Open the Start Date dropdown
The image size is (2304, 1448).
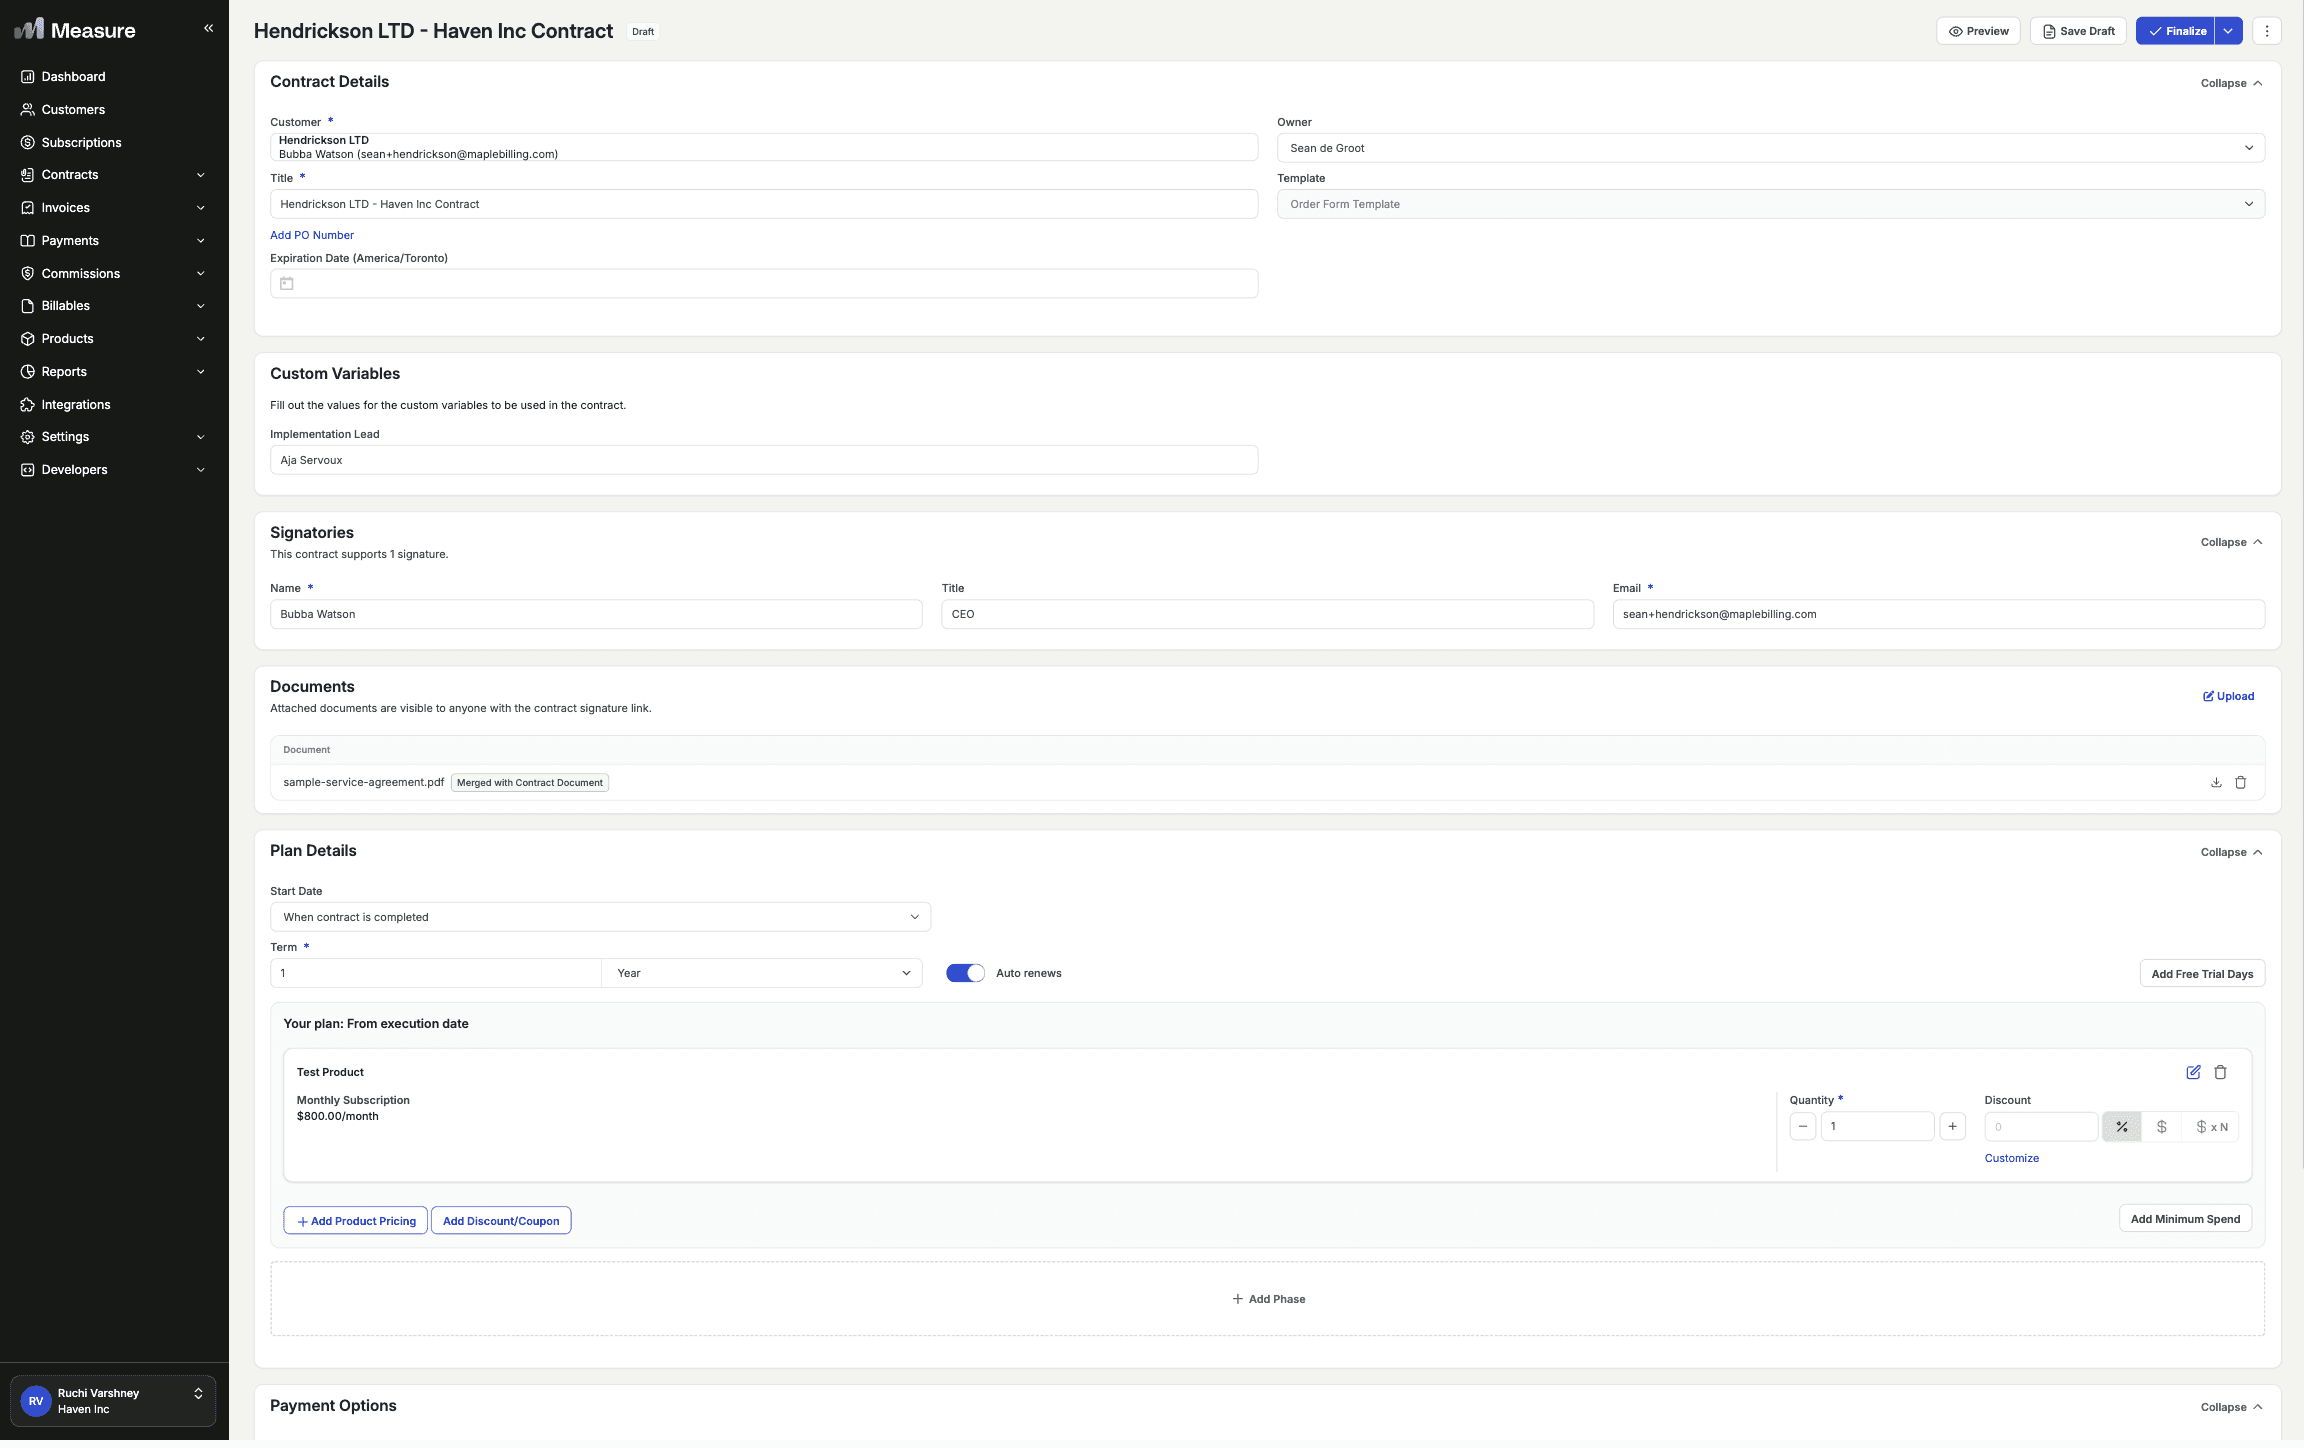tap(600, 917)
